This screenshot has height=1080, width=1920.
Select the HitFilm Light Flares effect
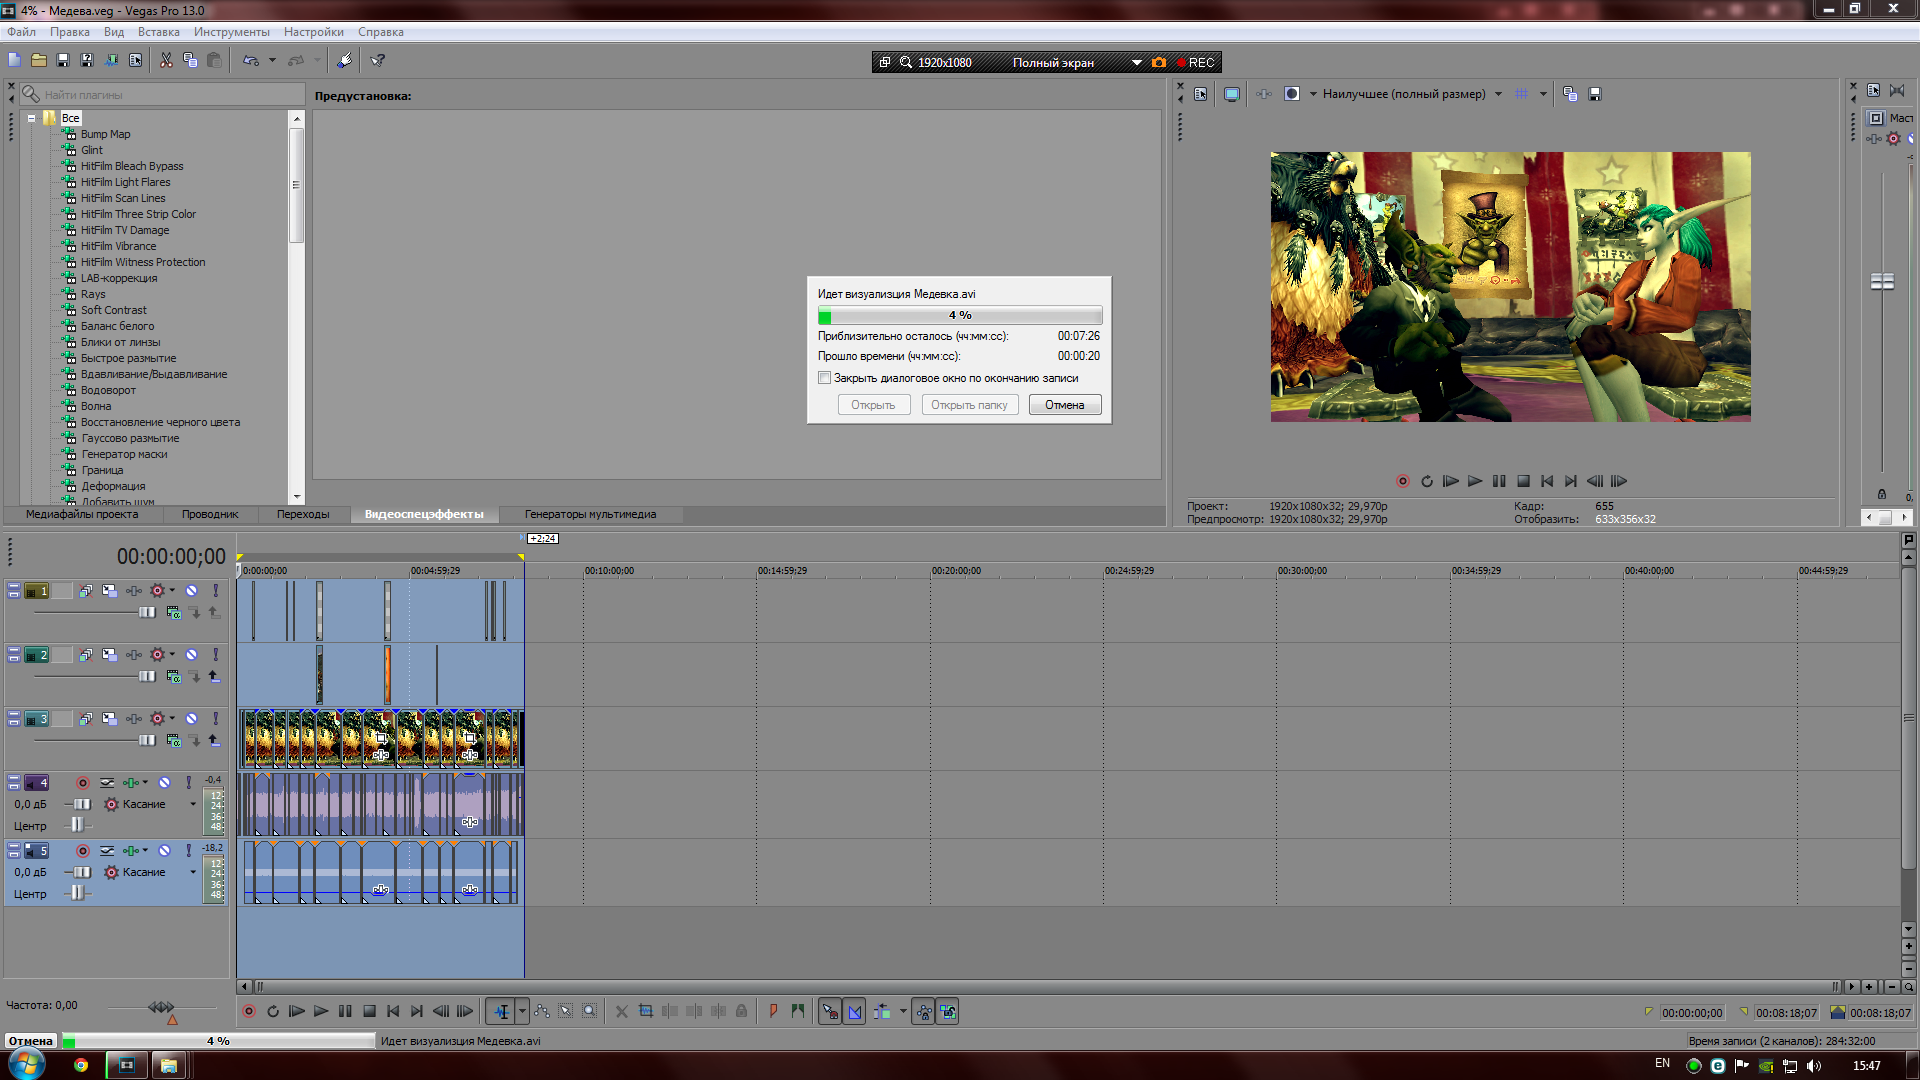tap(125, 182)
